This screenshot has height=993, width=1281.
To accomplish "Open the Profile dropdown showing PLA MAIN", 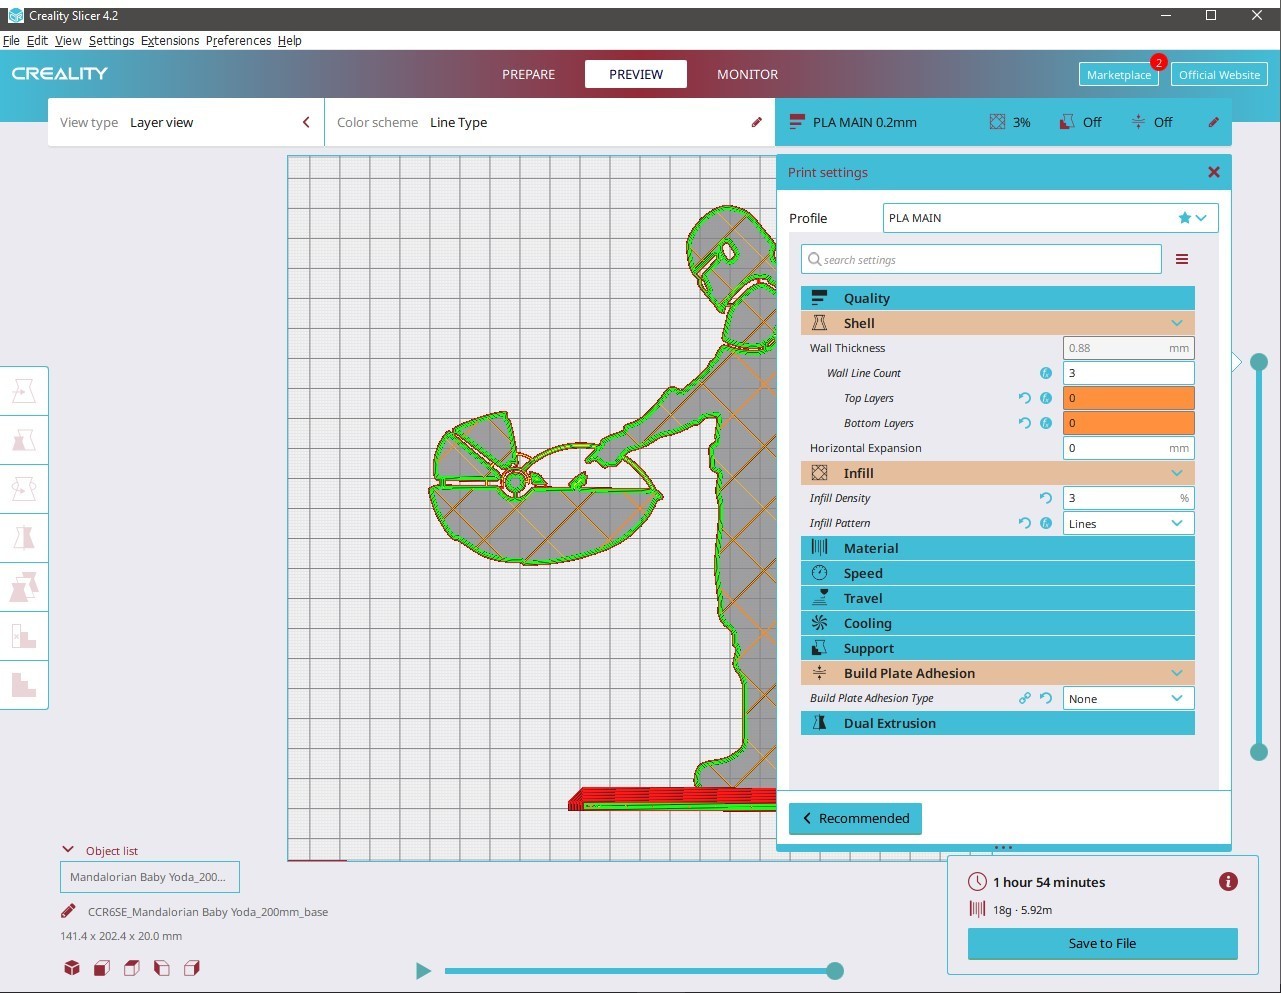I will point(1050,218).
